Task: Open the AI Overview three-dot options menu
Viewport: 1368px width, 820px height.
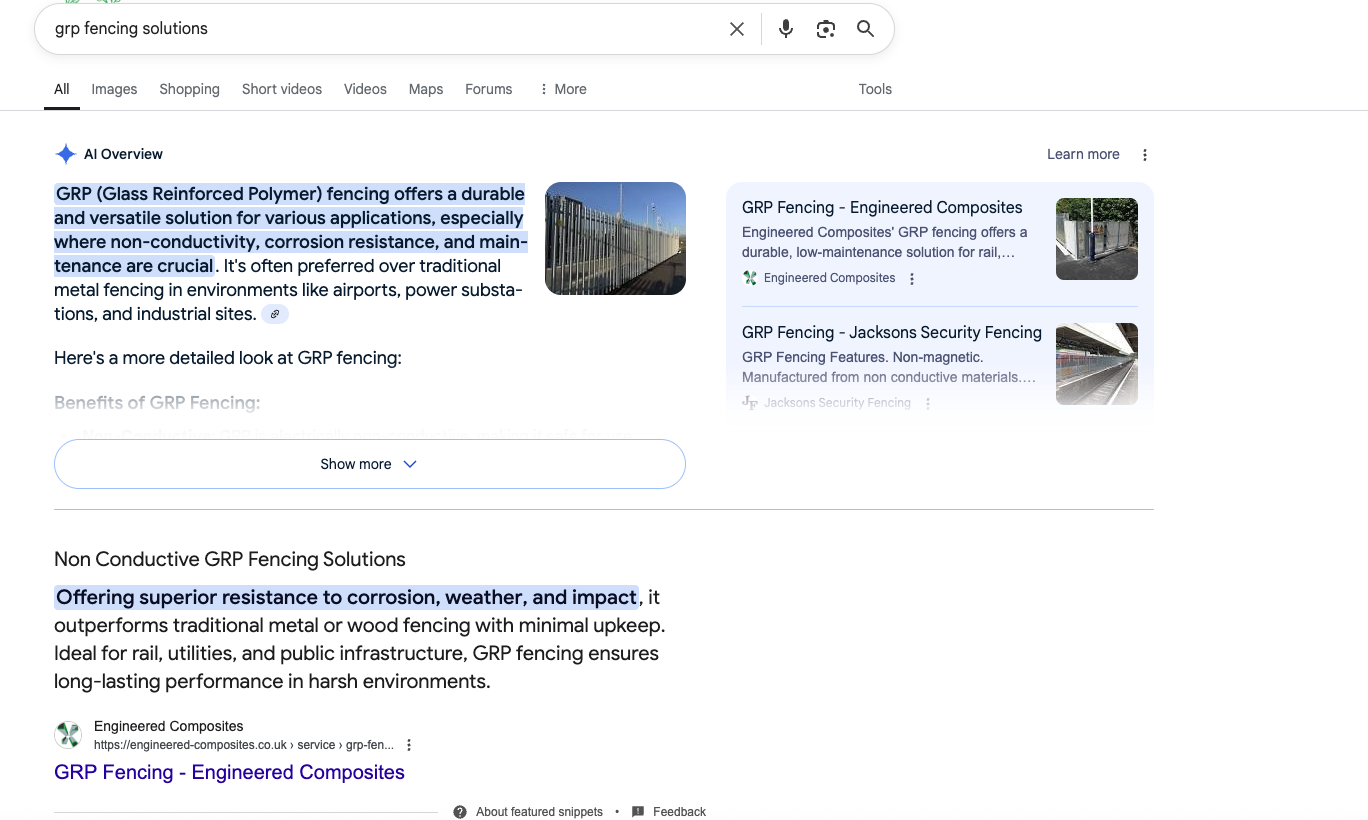Action: point(1145,155)
